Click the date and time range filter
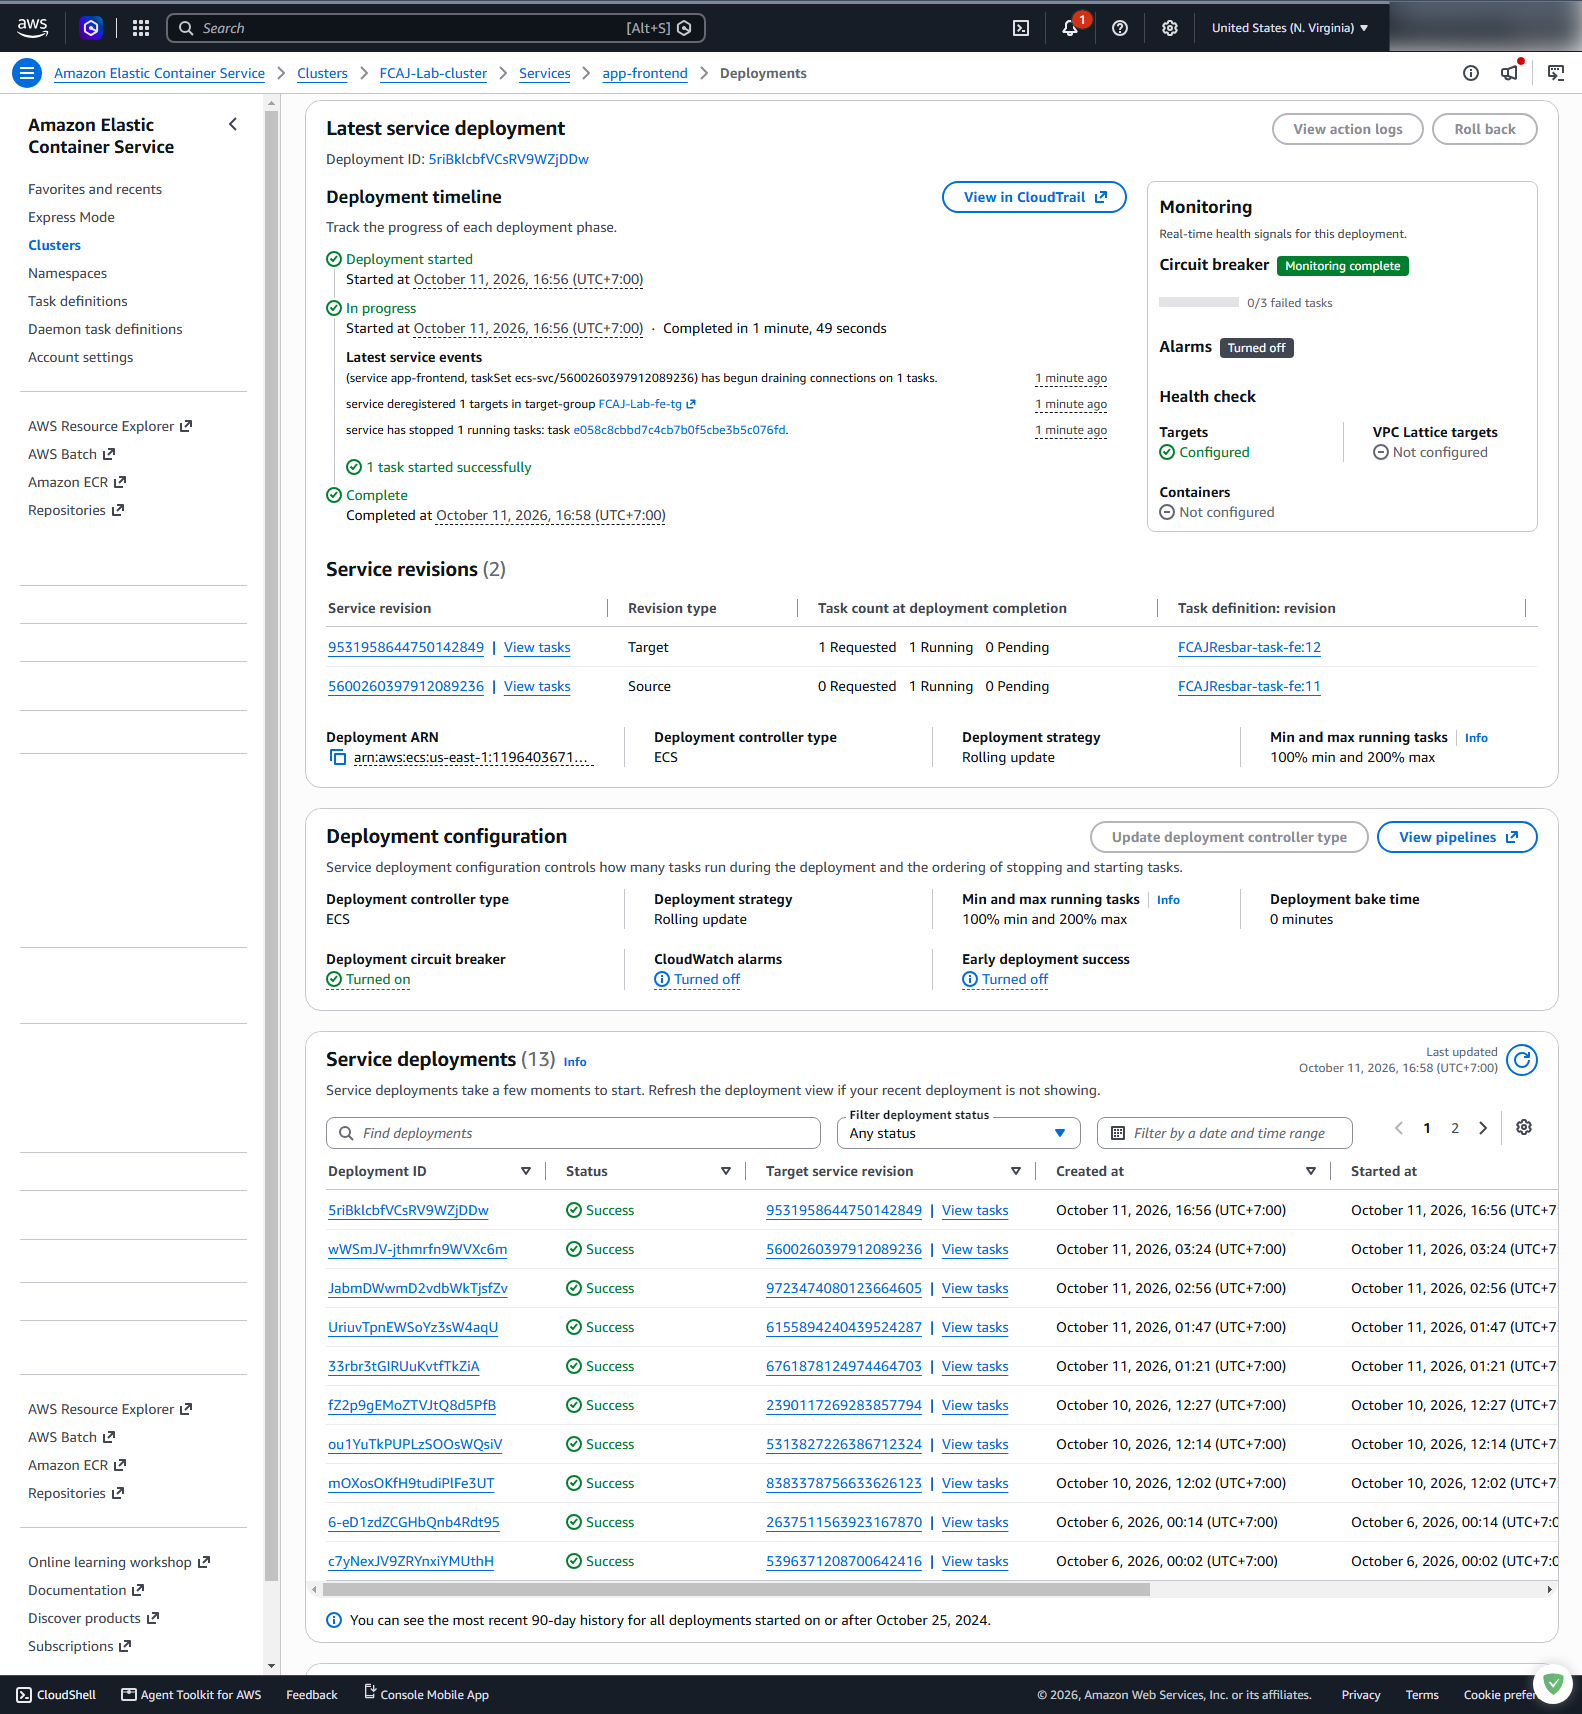 (x=1225, y=1133)
